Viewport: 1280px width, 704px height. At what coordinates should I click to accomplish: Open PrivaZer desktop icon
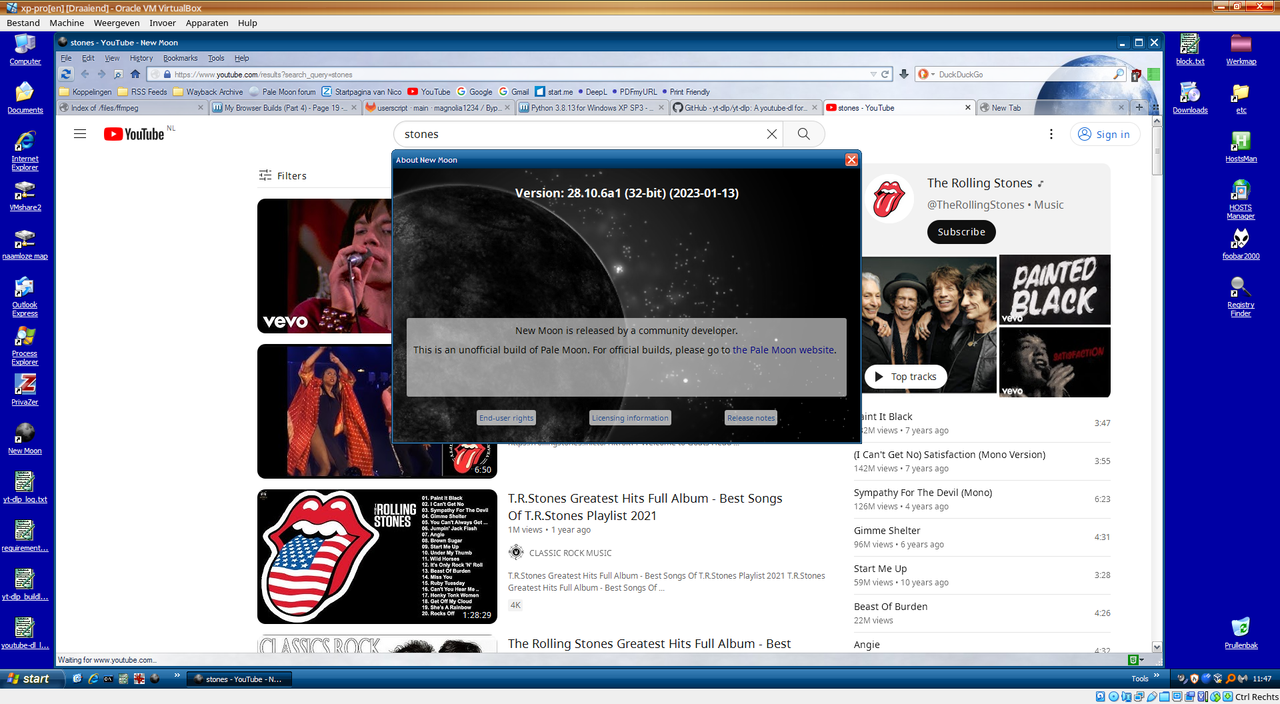25,390
